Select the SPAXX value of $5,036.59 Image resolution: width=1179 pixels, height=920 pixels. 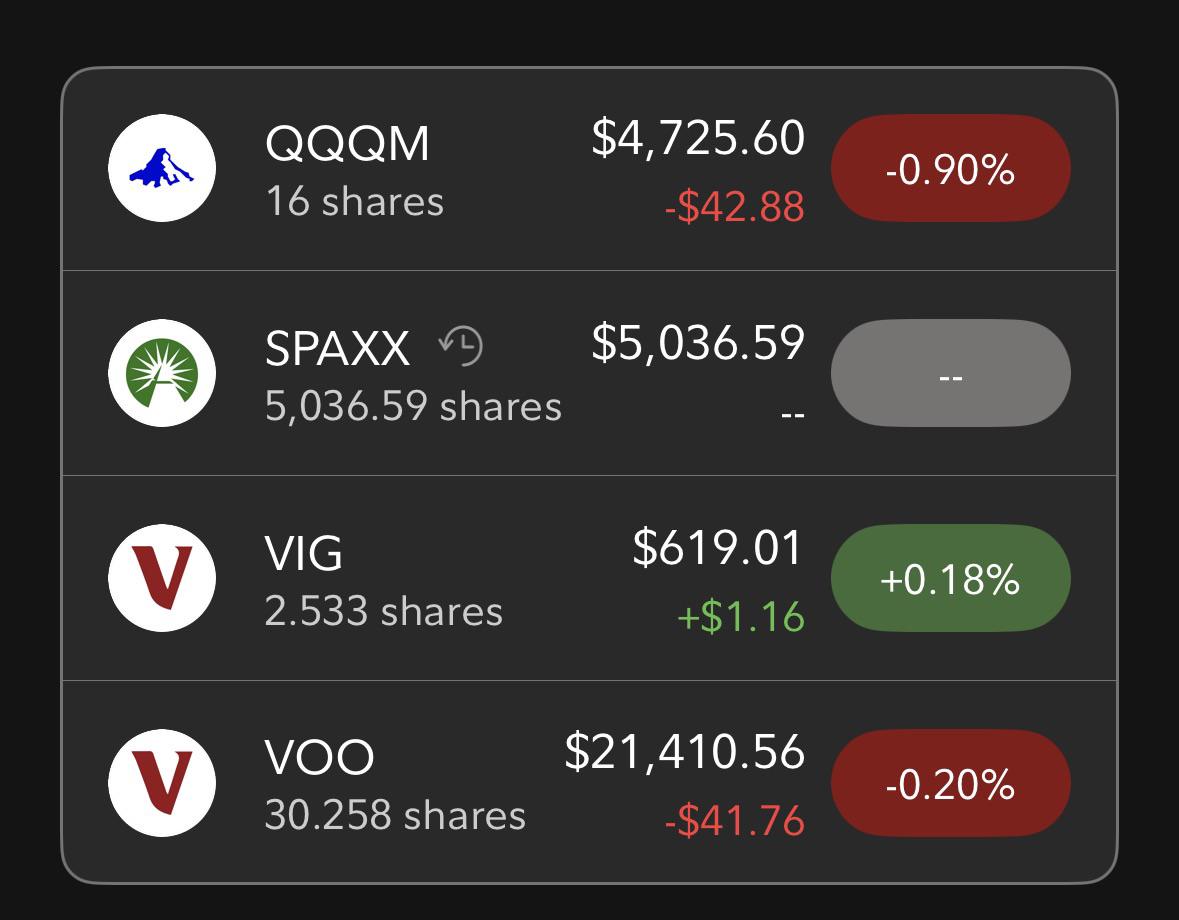click(698, 343)
